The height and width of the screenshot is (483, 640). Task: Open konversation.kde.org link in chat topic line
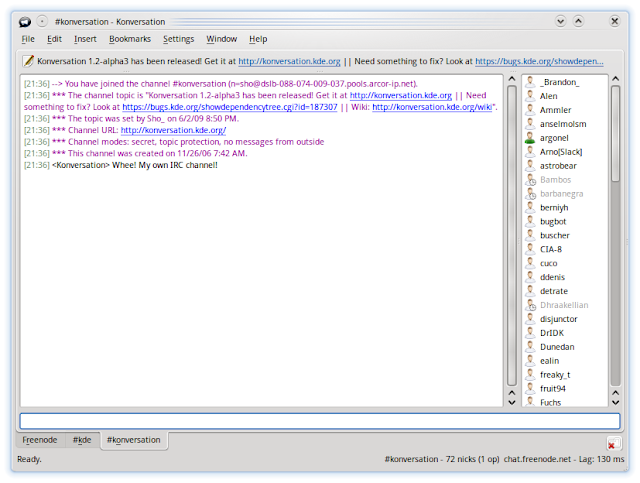coord(401,95)
